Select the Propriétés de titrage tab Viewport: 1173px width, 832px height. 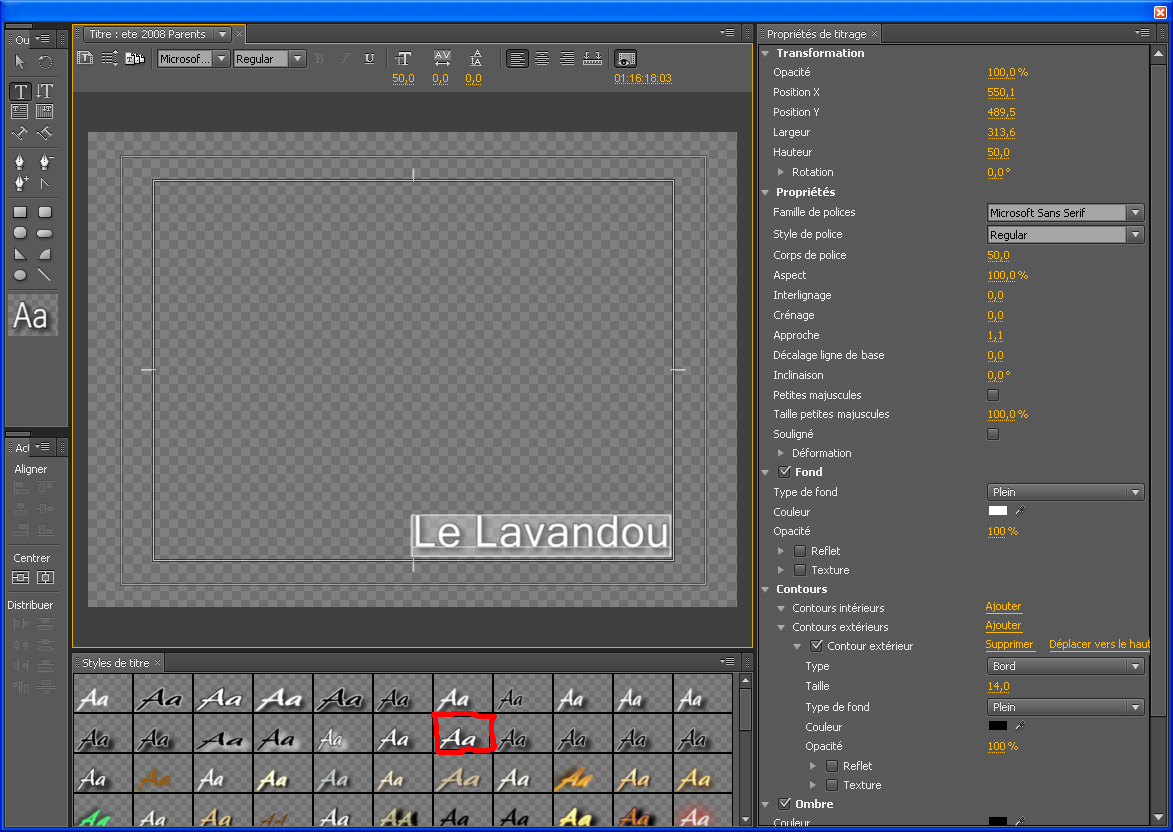816,34
